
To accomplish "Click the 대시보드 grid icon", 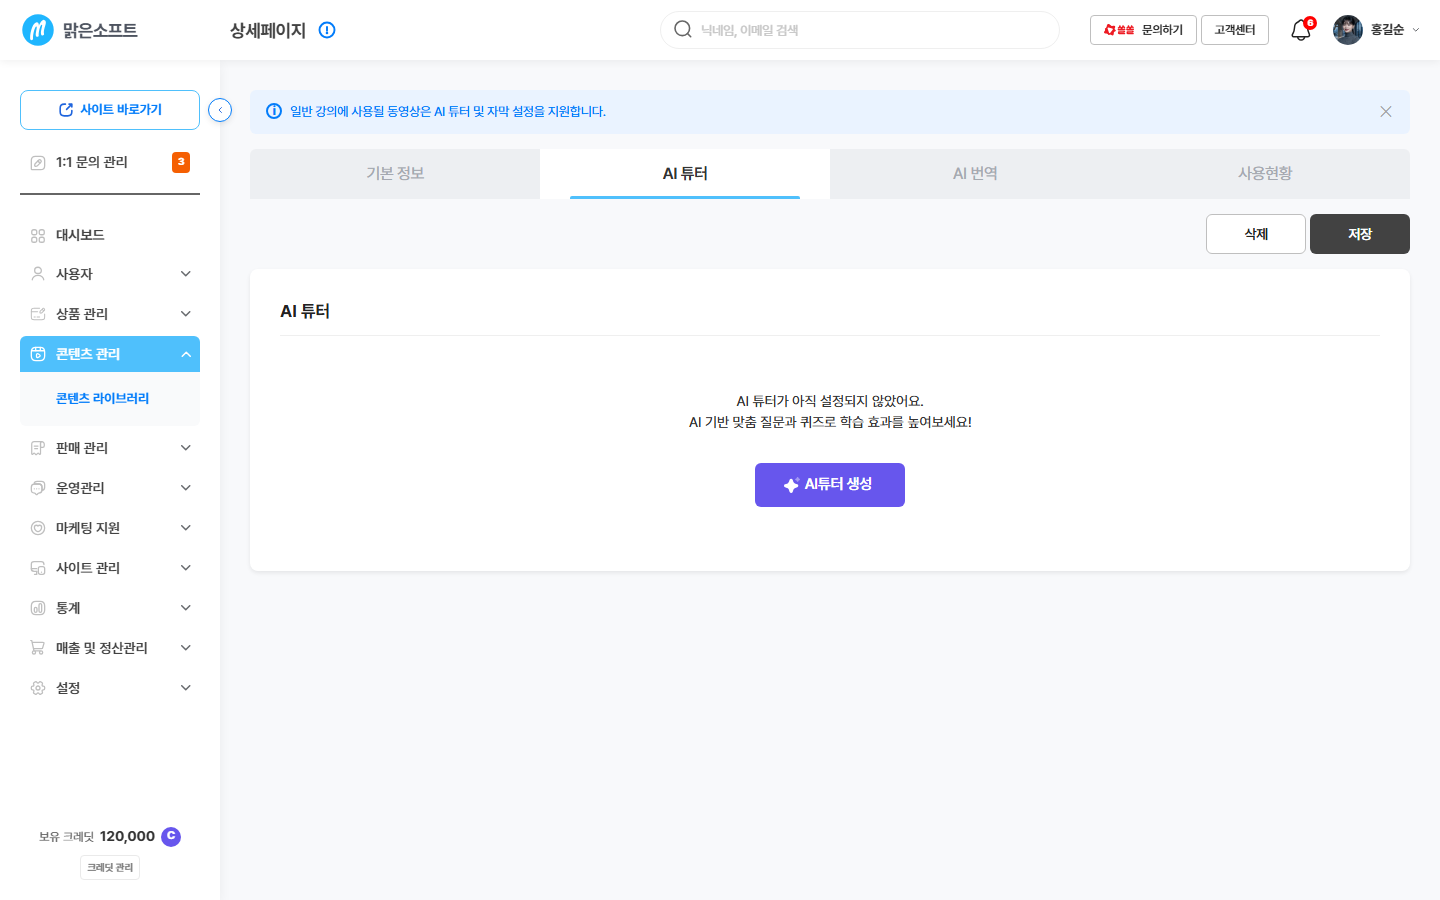I will click(38, 236).
